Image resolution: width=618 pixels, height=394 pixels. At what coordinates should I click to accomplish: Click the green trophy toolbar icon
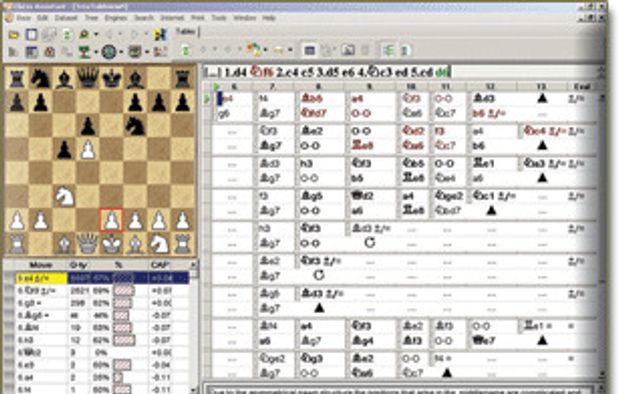85,52
